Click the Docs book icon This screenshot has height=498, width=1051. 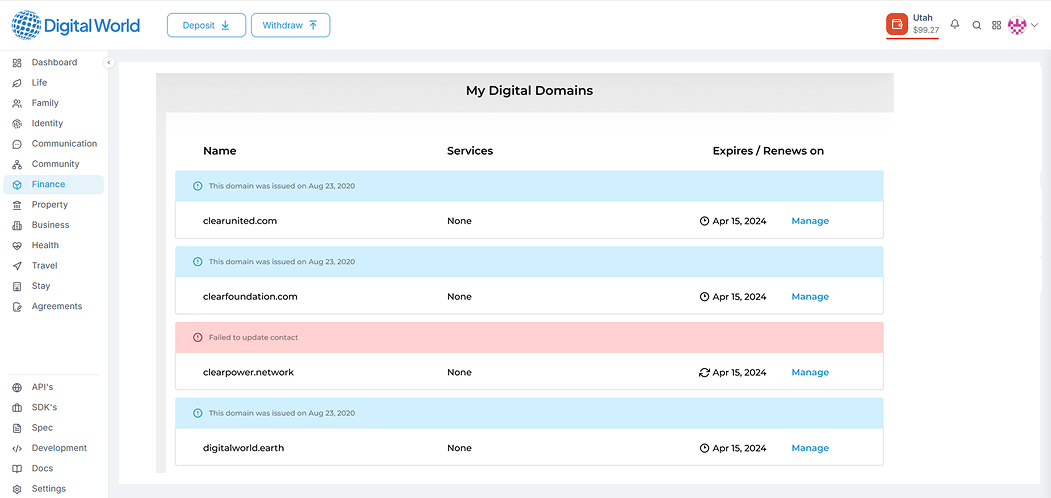[17, 469]
